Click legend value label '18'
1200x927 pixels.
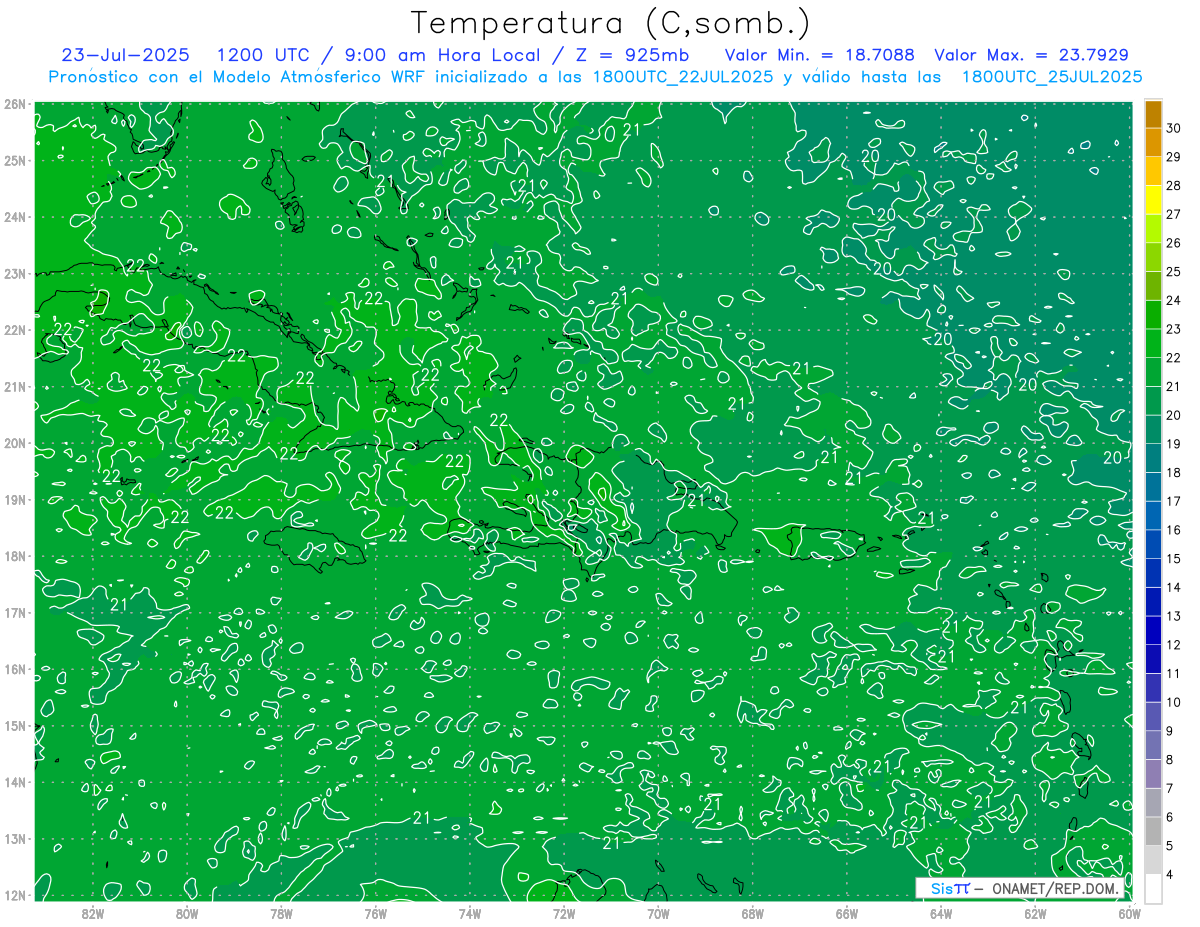click(x=1174, y=472)
